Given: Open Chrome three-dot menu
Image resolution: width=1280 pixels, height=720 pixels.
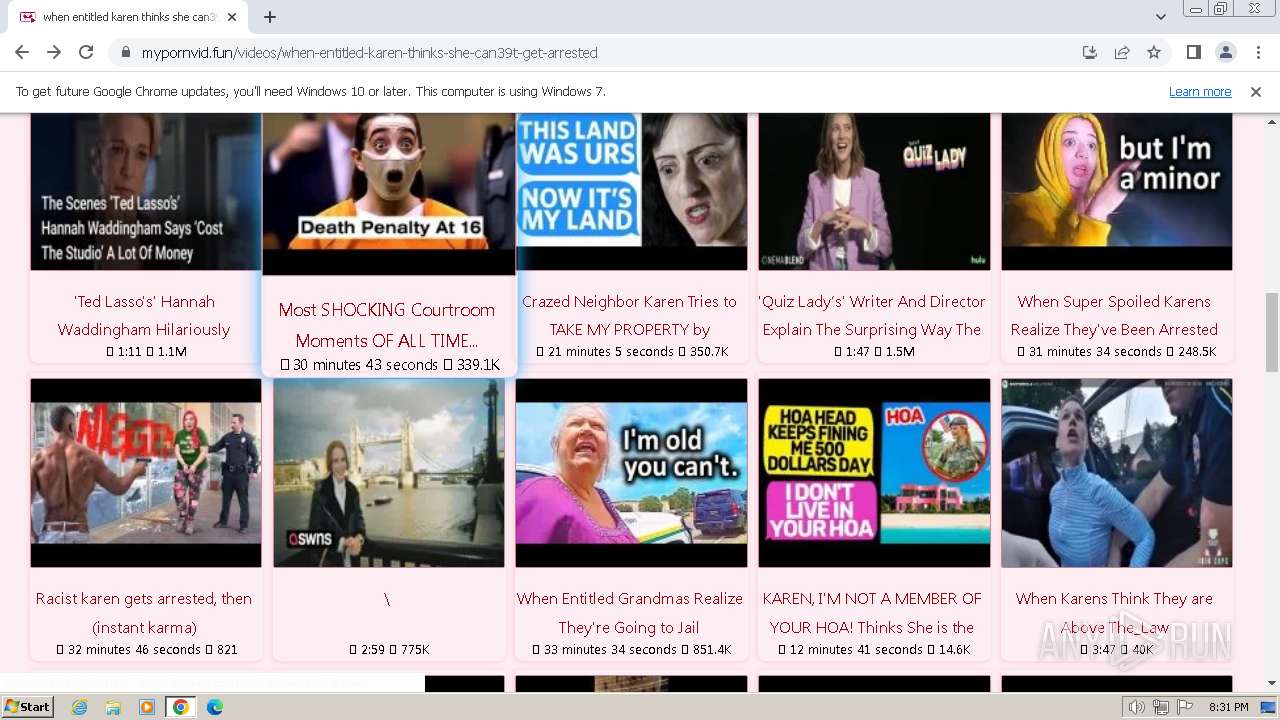Looking at the screenshot, I should point(1258,52).
